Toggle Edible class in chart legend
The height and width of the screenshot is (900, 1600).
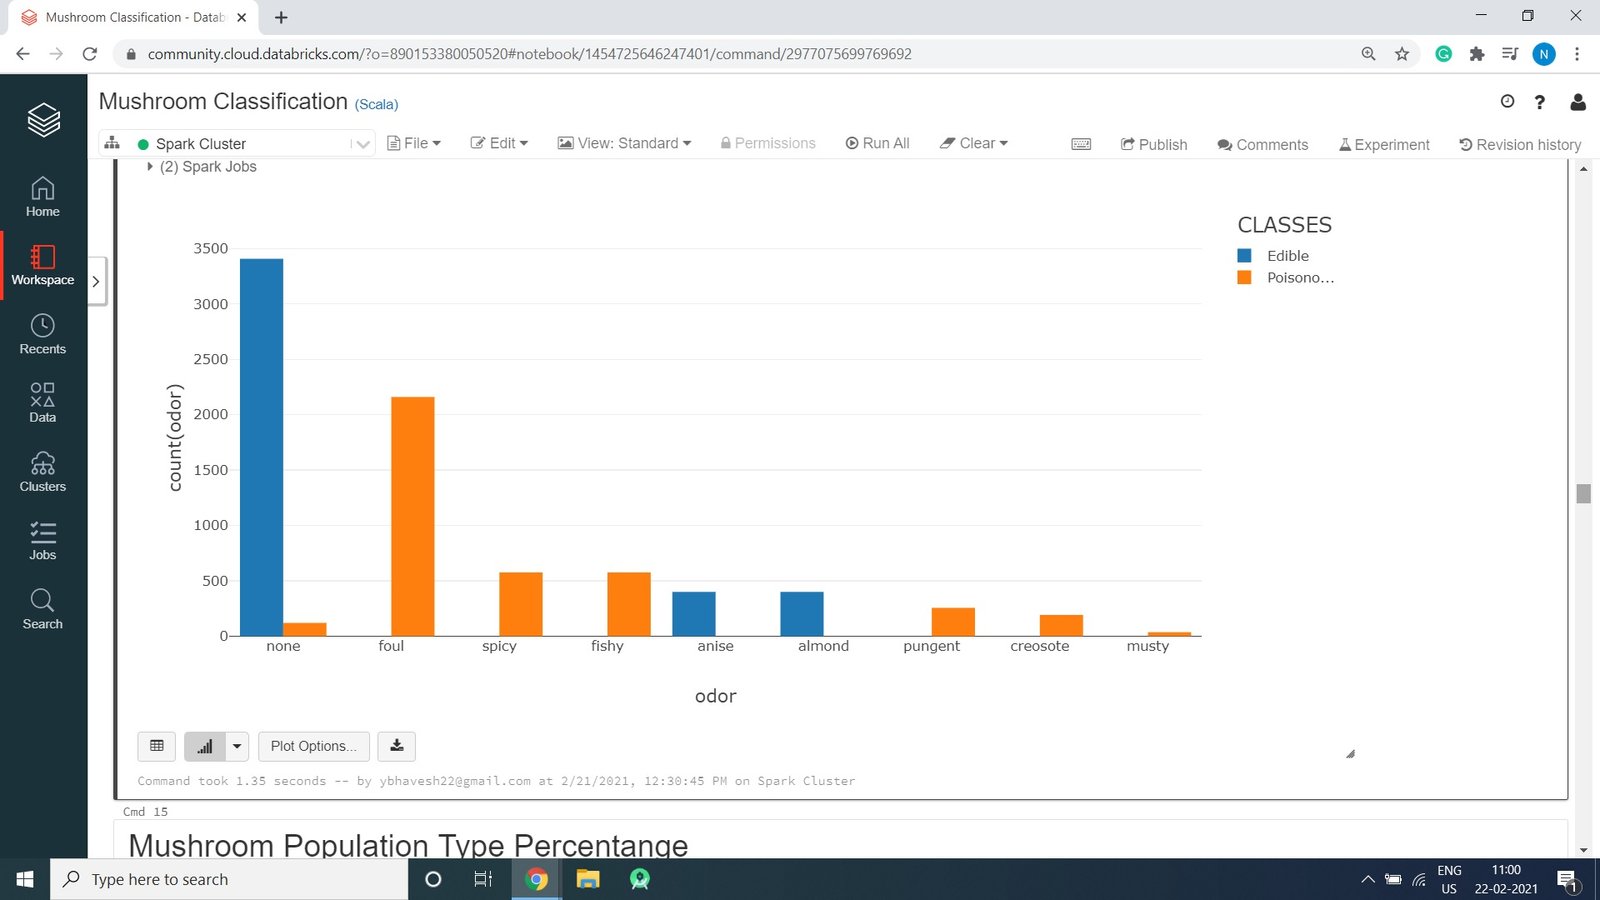(x=1286, y=256)
